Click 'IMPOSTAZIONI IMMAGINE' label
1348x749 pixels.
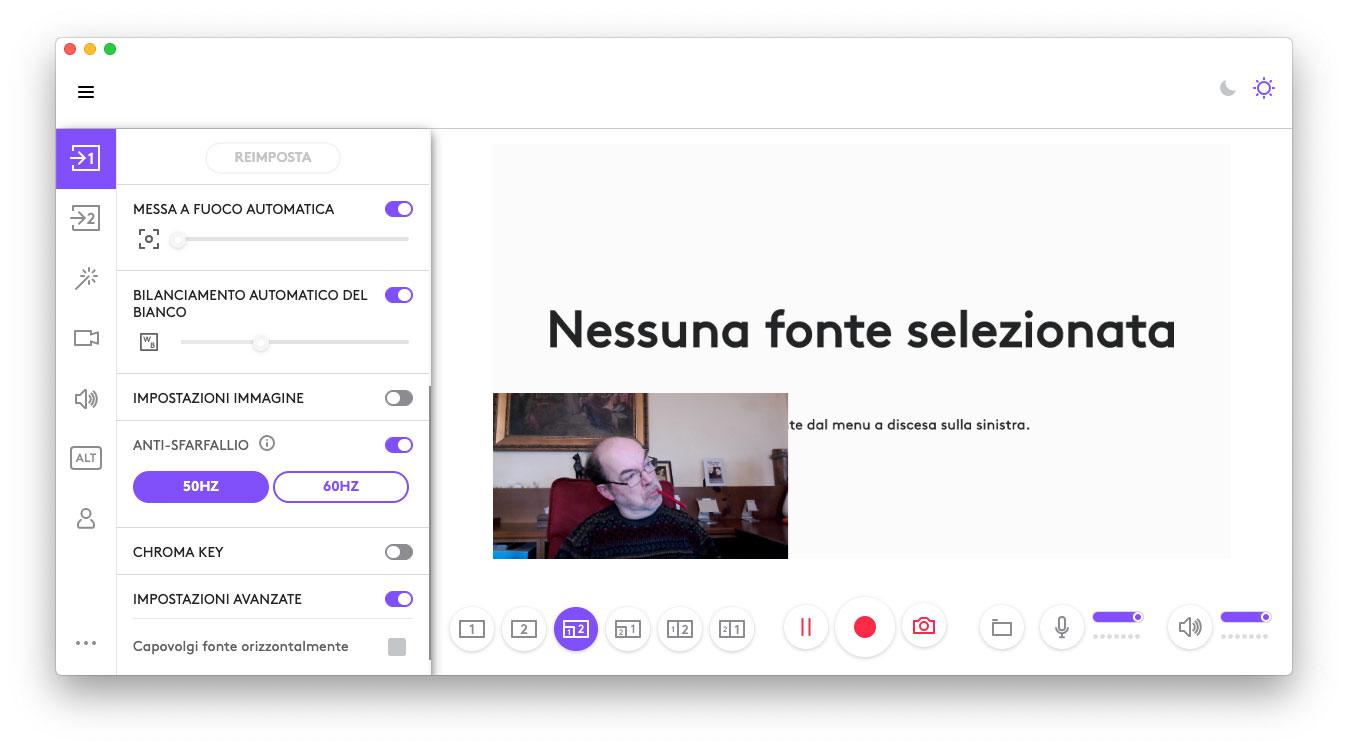(x=218, y=398)
